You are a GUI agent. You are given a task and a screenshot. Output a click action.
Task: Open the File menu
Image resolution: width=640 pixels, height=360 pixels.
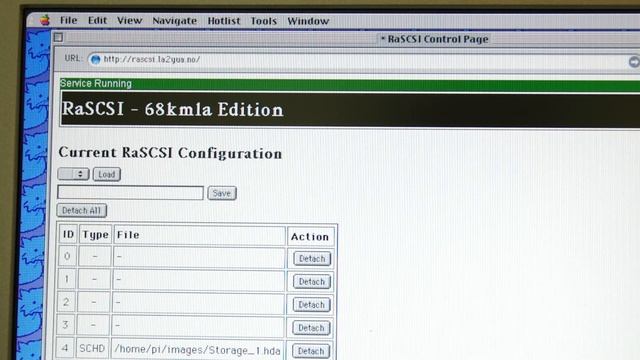(68, 20)
